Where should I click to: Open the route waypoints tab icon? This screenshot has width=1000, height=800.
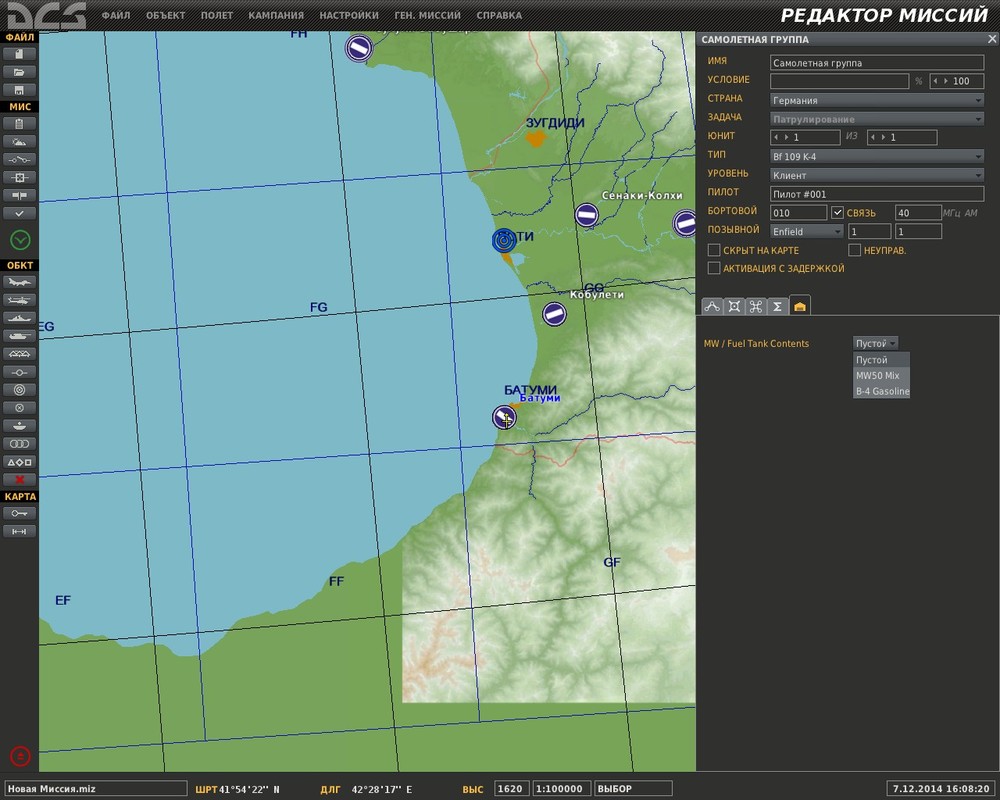click(712, 306)
